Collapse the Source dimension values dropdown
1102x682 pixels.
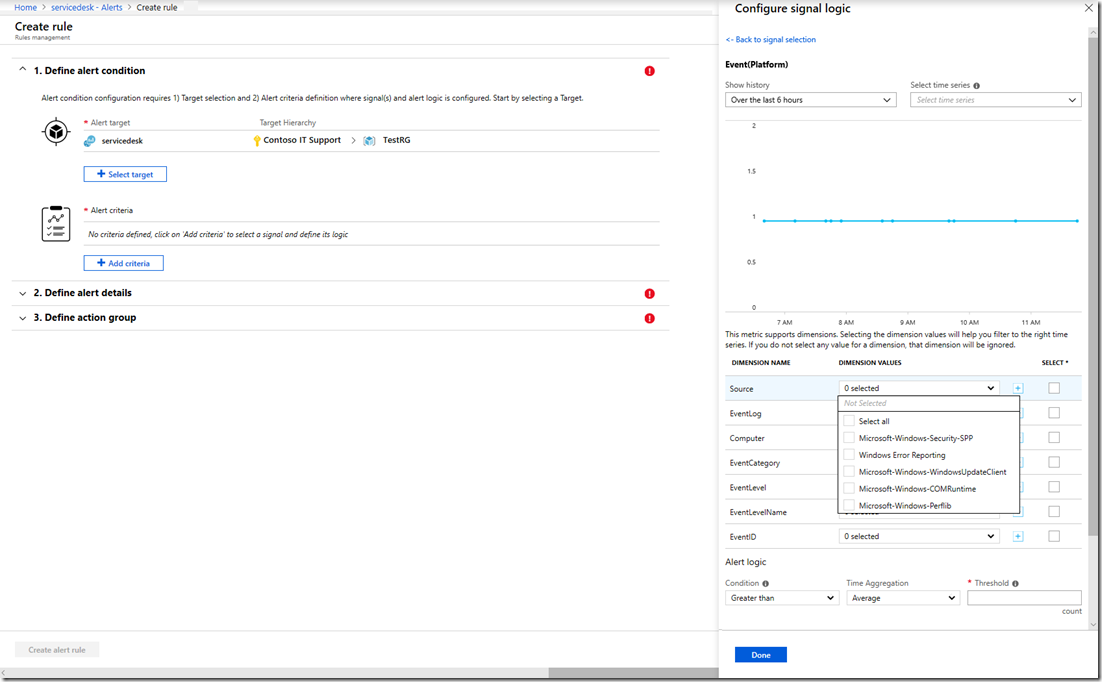click(919, 388)
